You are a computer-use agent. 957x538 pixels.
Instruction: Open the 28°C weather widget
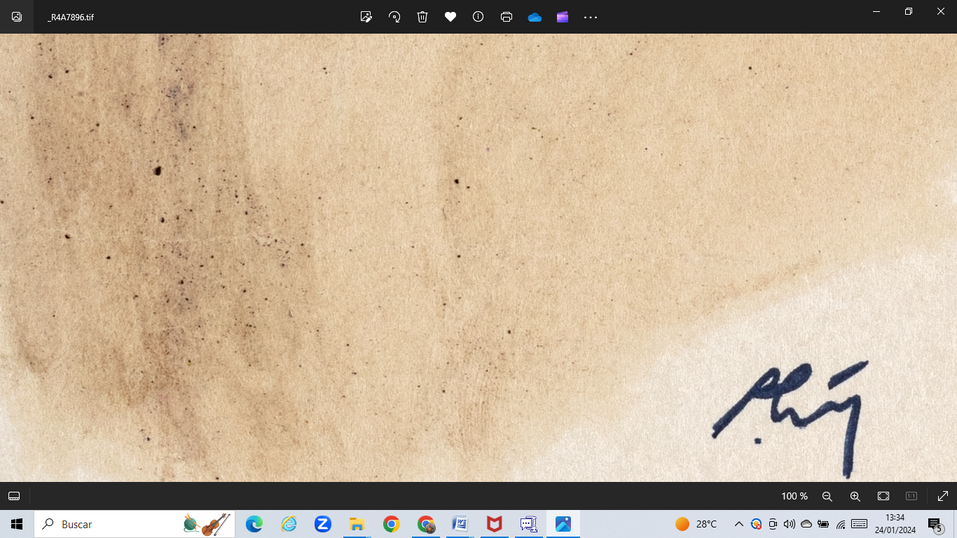tap(696, 524)
